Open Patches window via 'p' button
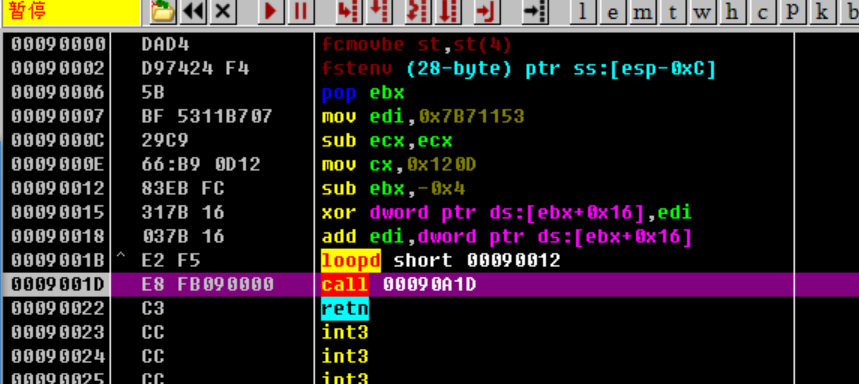Viewport: 859px width, 384px height. [792, 12]
